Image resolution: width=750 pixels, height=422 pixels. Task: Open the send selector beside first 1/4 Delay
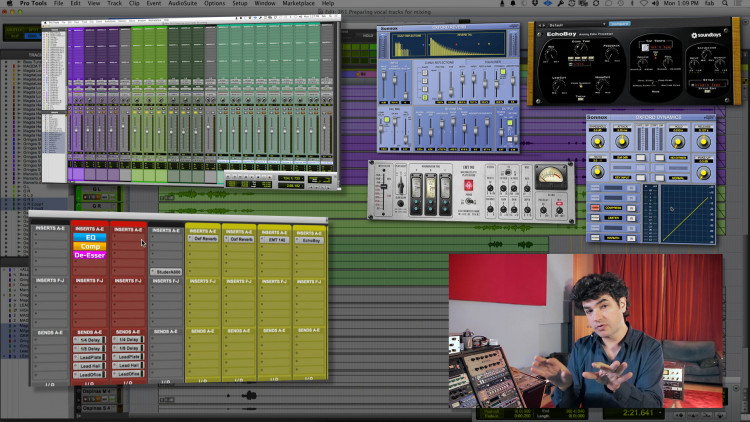(76, 340)
